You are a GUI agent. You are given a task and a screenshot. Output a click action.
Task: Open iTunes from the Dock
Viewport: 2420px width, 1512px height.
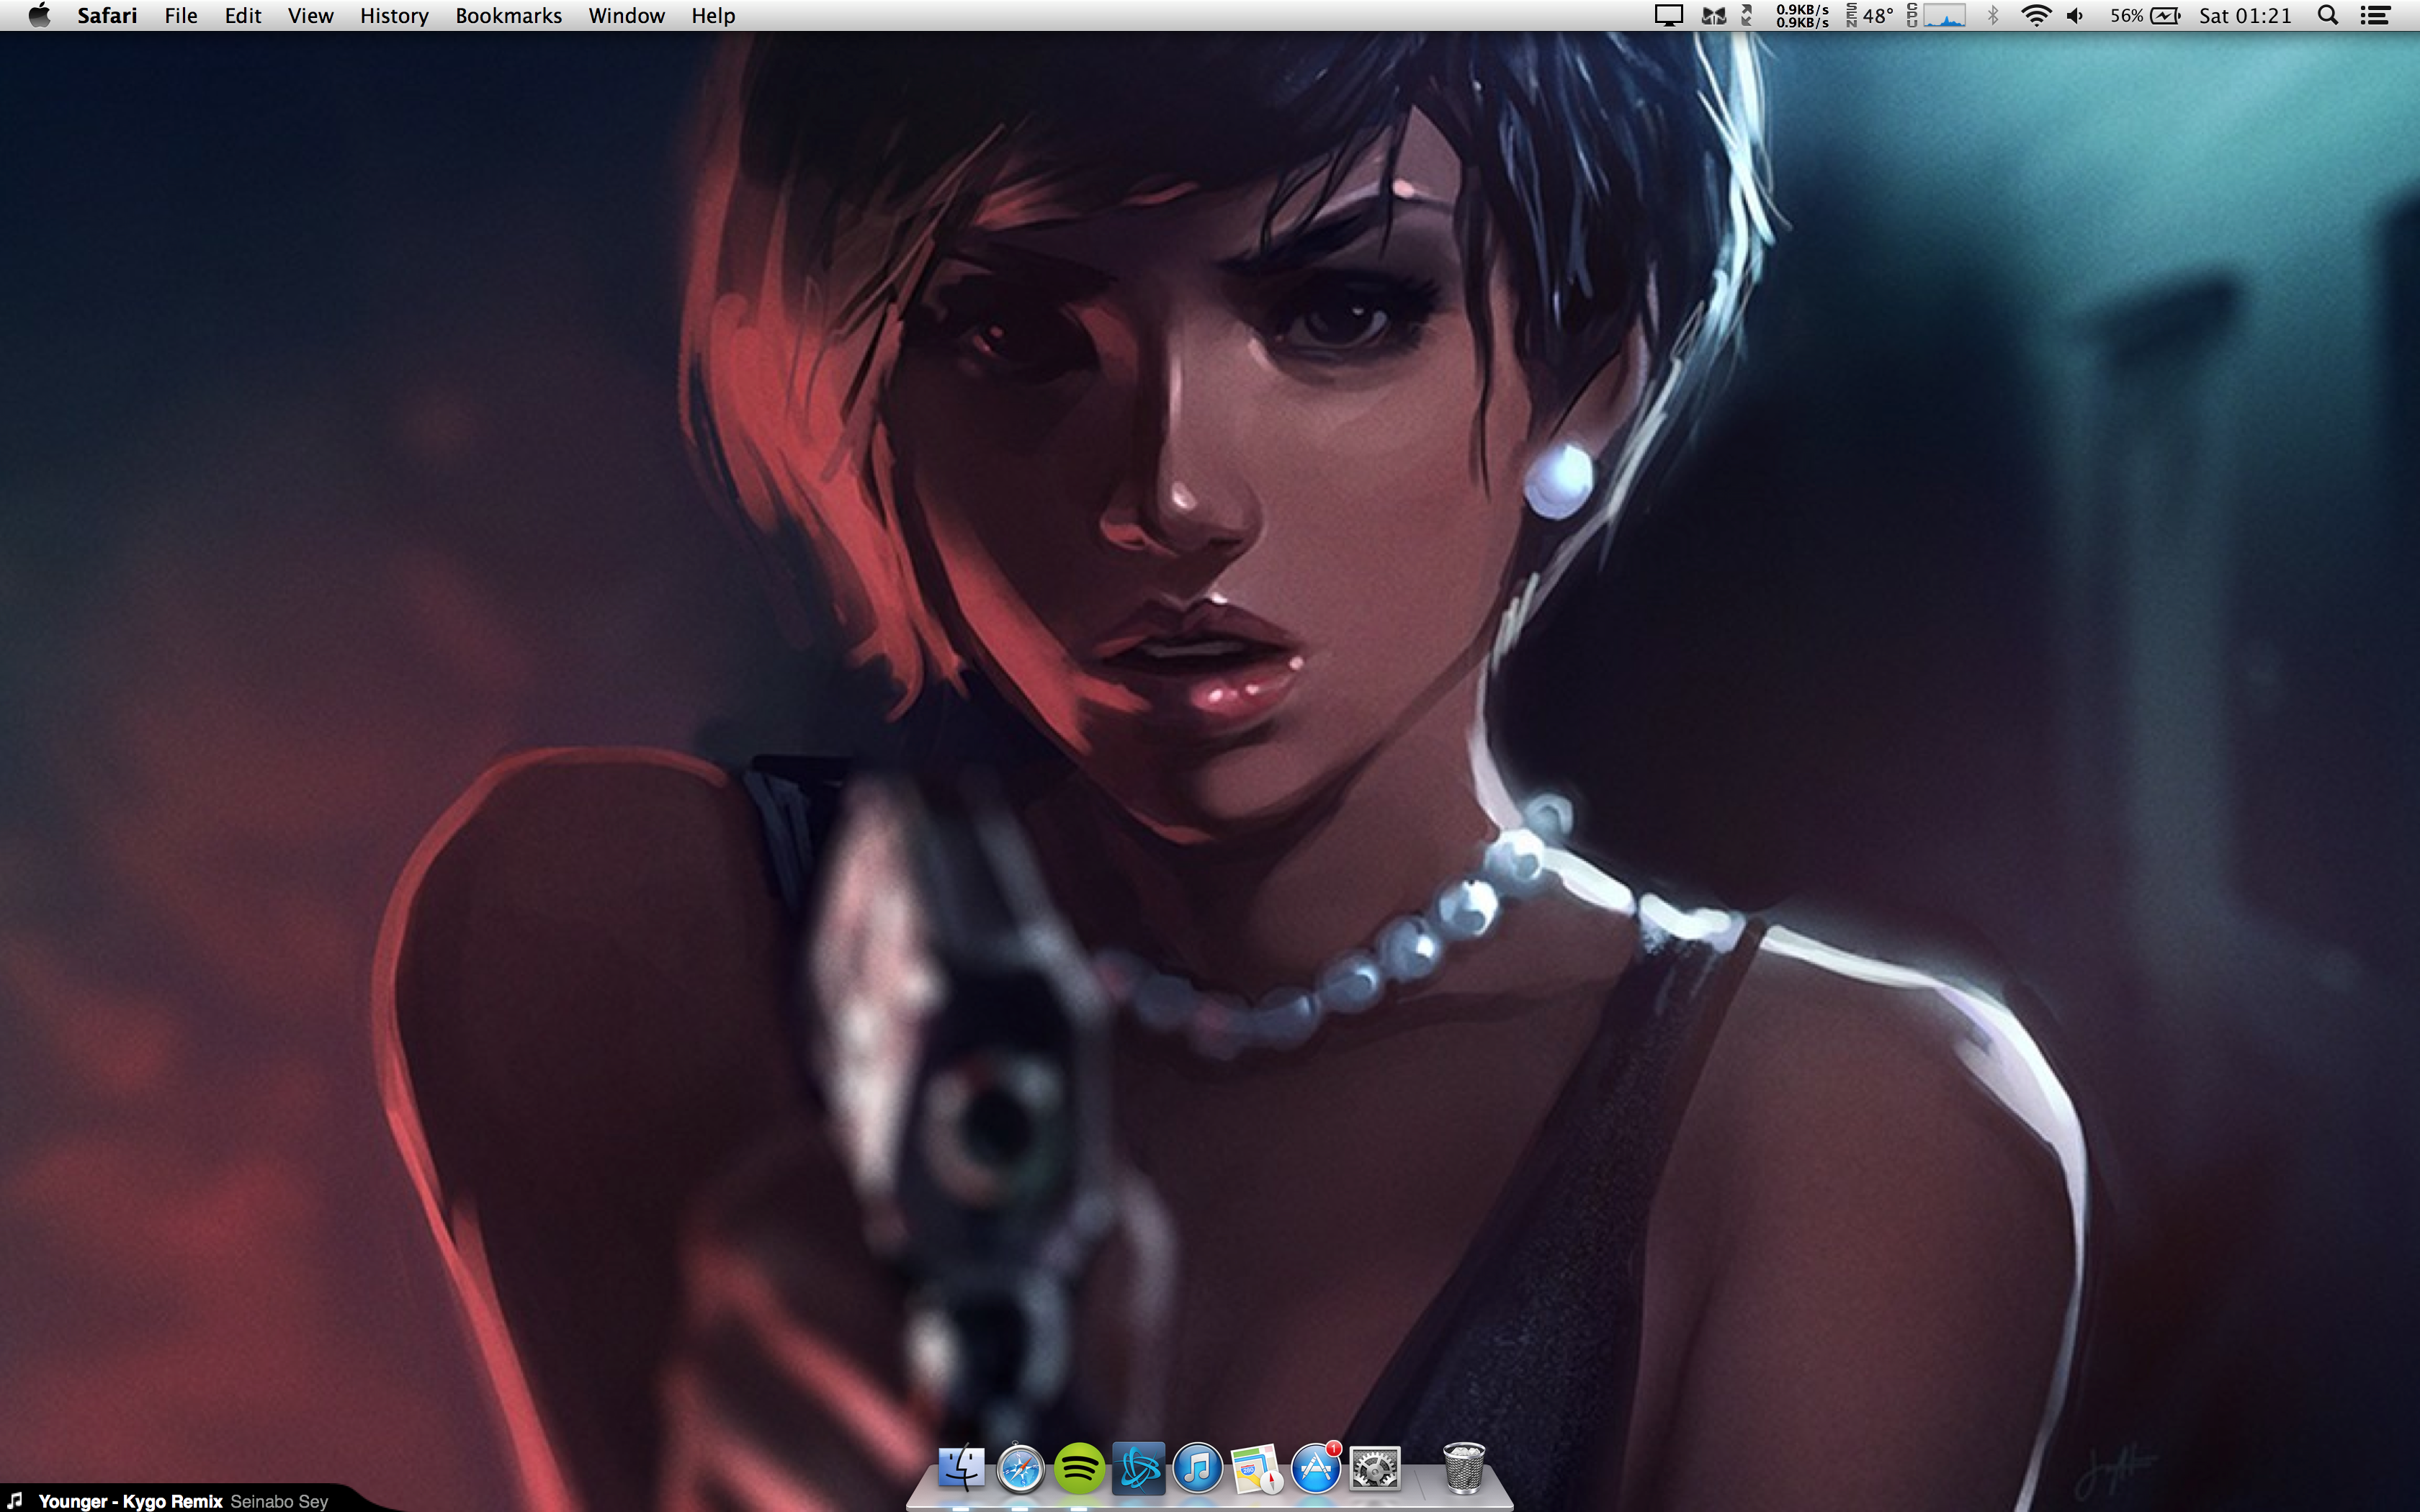pos(1197,1468)
